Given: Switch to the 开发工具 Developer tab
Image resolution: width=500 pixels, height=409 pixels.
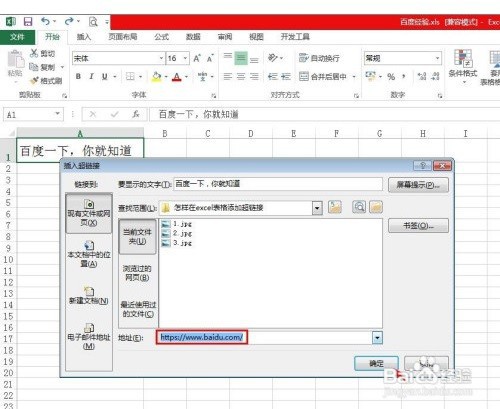Looking at the screenshot, I should (x=295, y=37).
